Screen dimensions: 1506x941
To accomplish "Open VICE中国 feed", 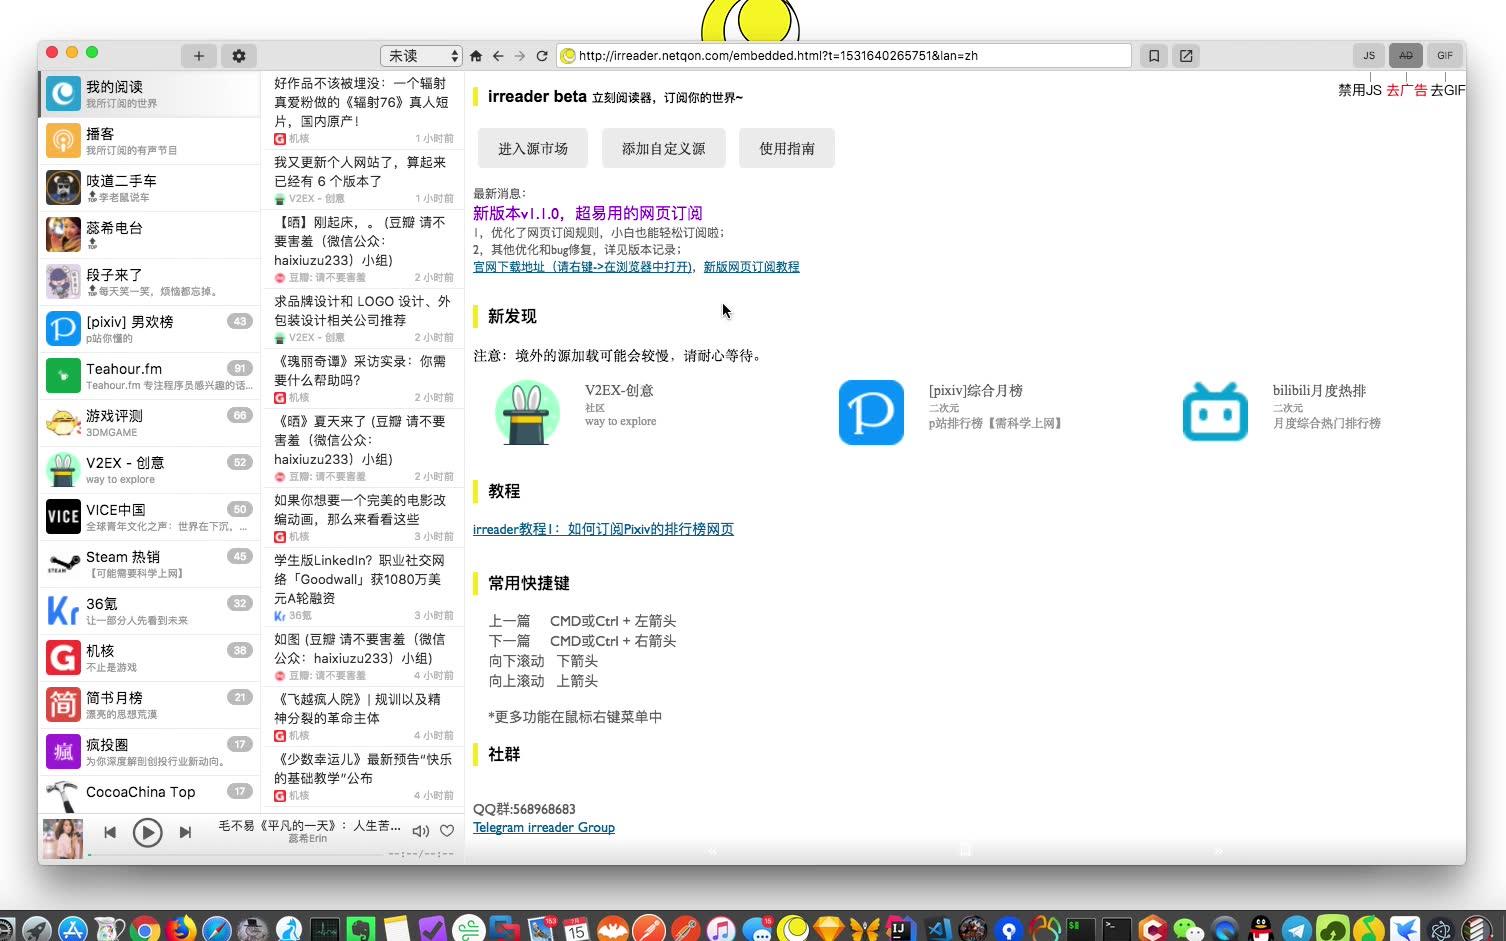I will (x=149, y=517).
